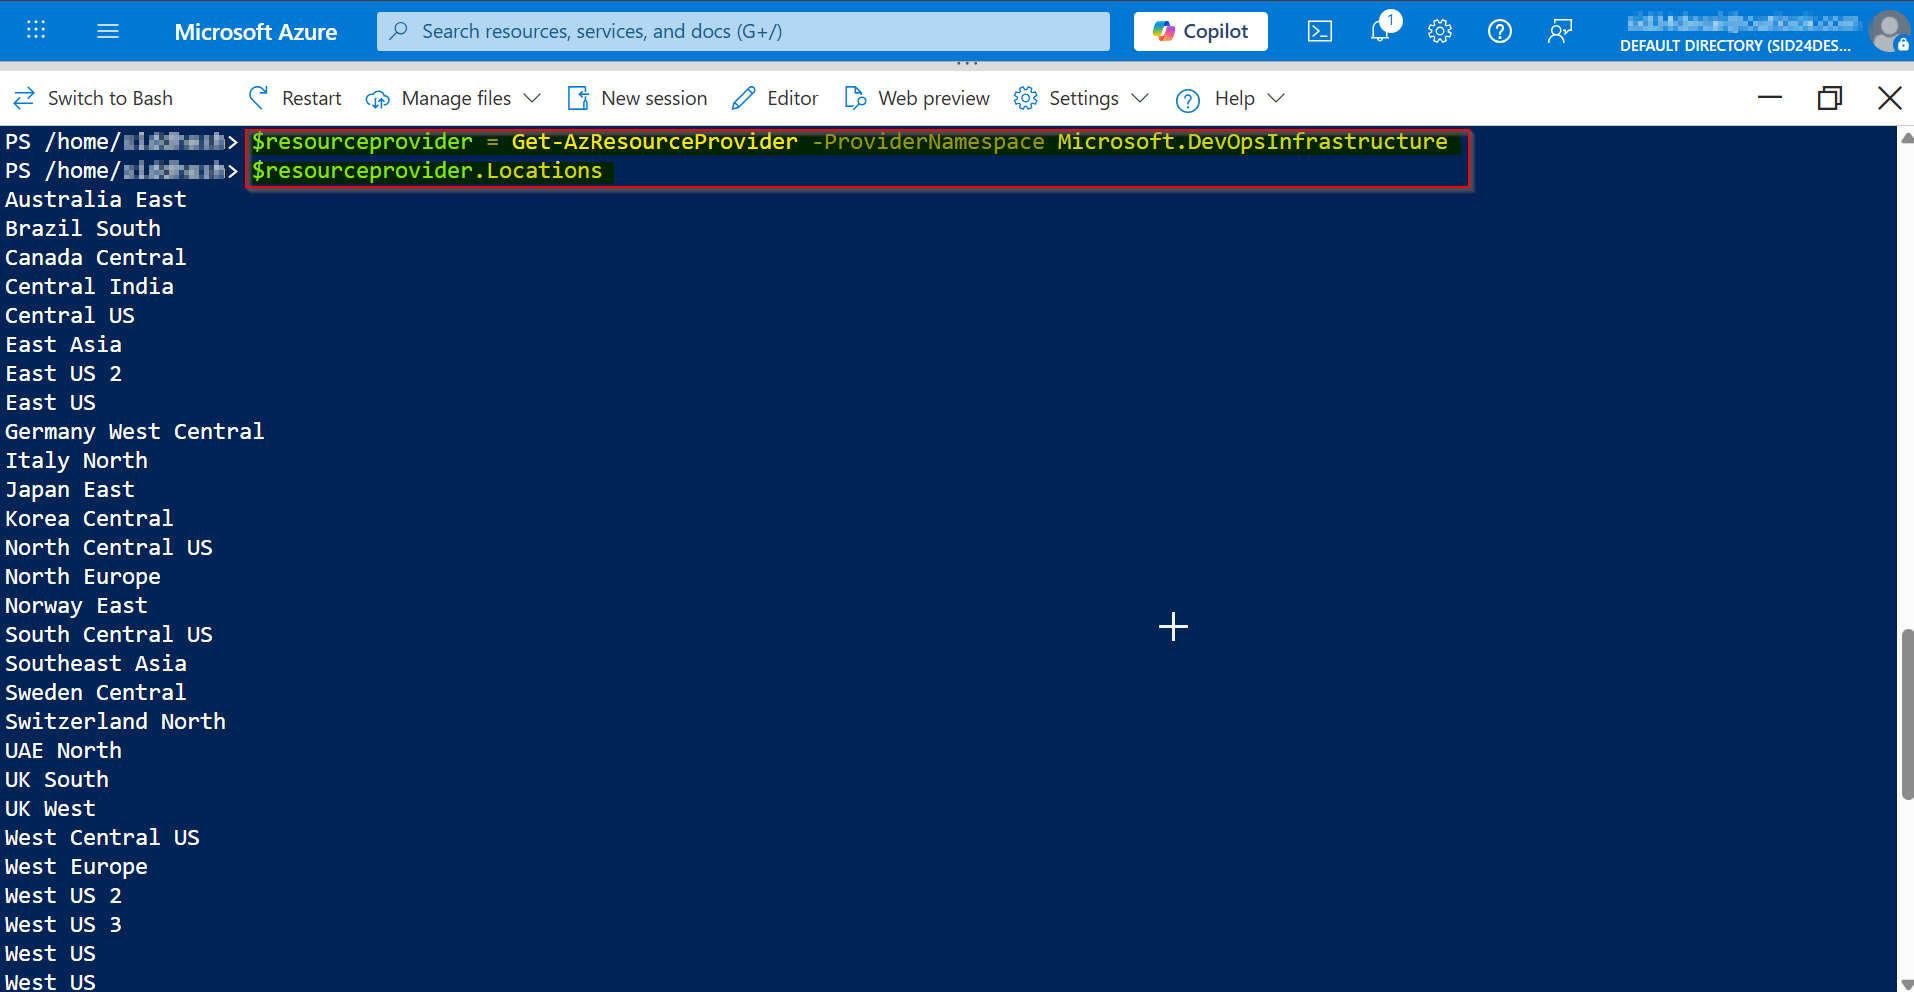Click the Central US output line

70,316
